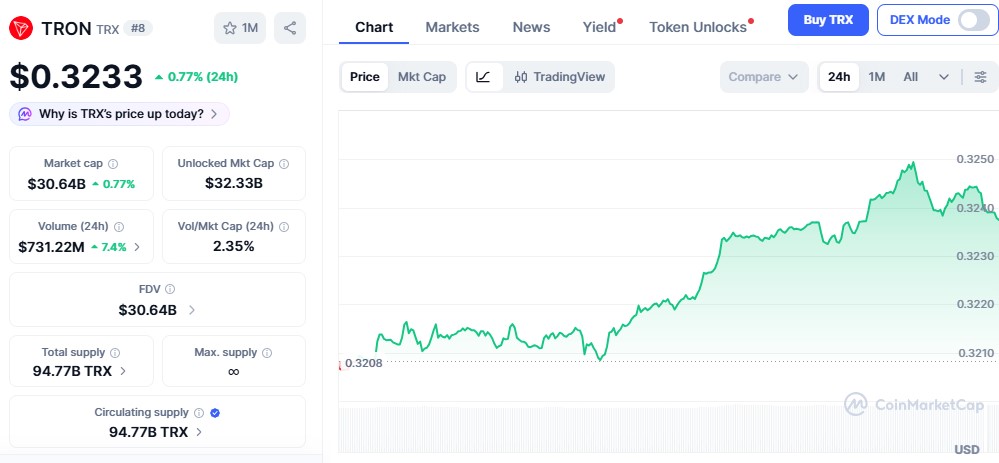999x463 pixels.
Task: Click Circulating supply info icon
Action: pos(199,413)
